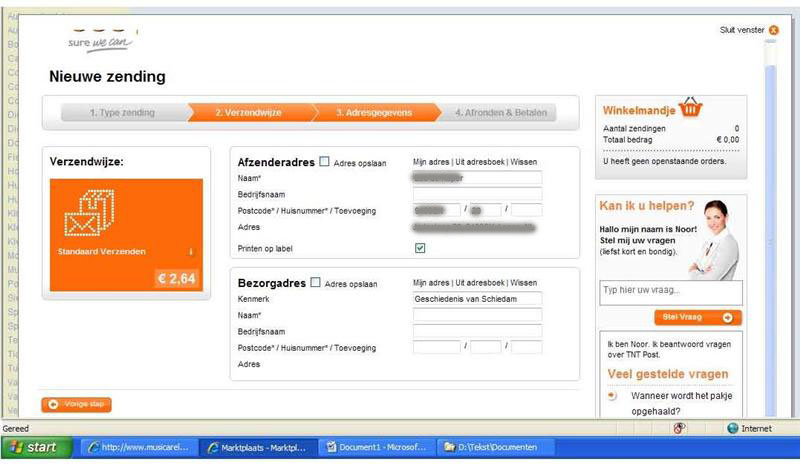The height and width of the screenshot is (464, 800).
Task: Click the info icon beside Standaard Verzenden
Action: coord(190,251)
